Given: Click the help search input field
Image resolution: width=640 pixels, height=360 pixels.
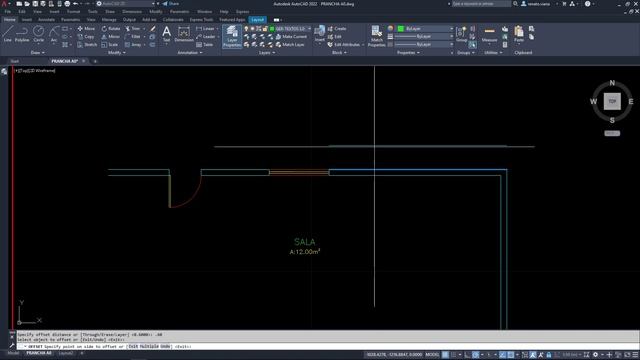Looking at the screenshot, I should click(481, 4).
